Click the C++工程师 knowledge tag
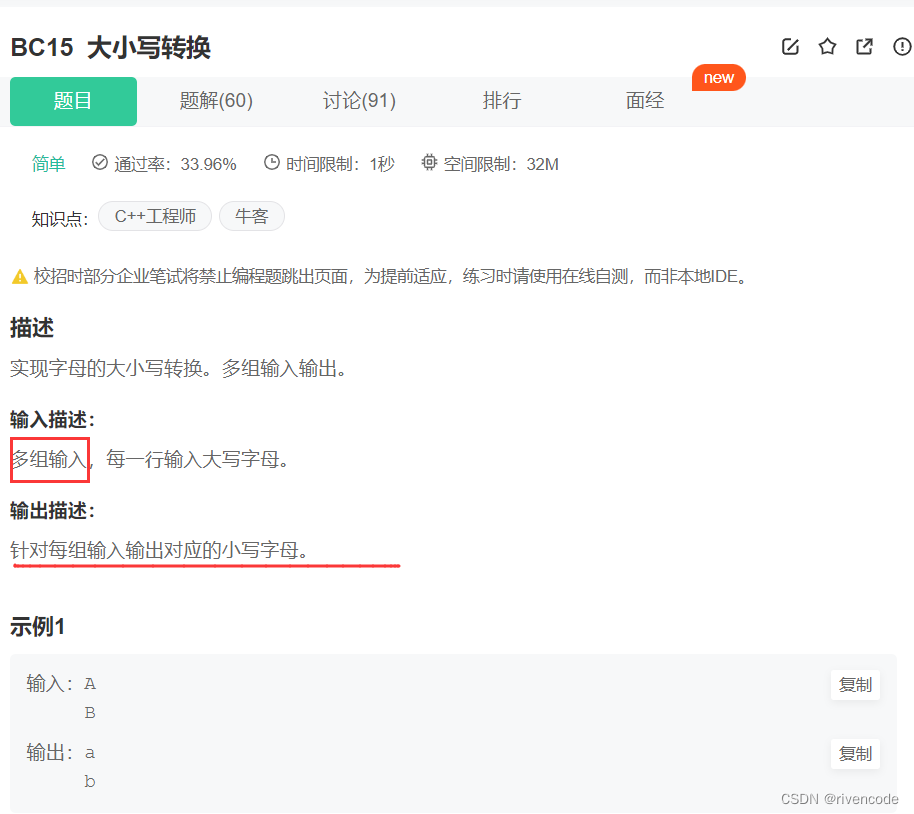Viewport: 914px width, 814px height. 155,216
